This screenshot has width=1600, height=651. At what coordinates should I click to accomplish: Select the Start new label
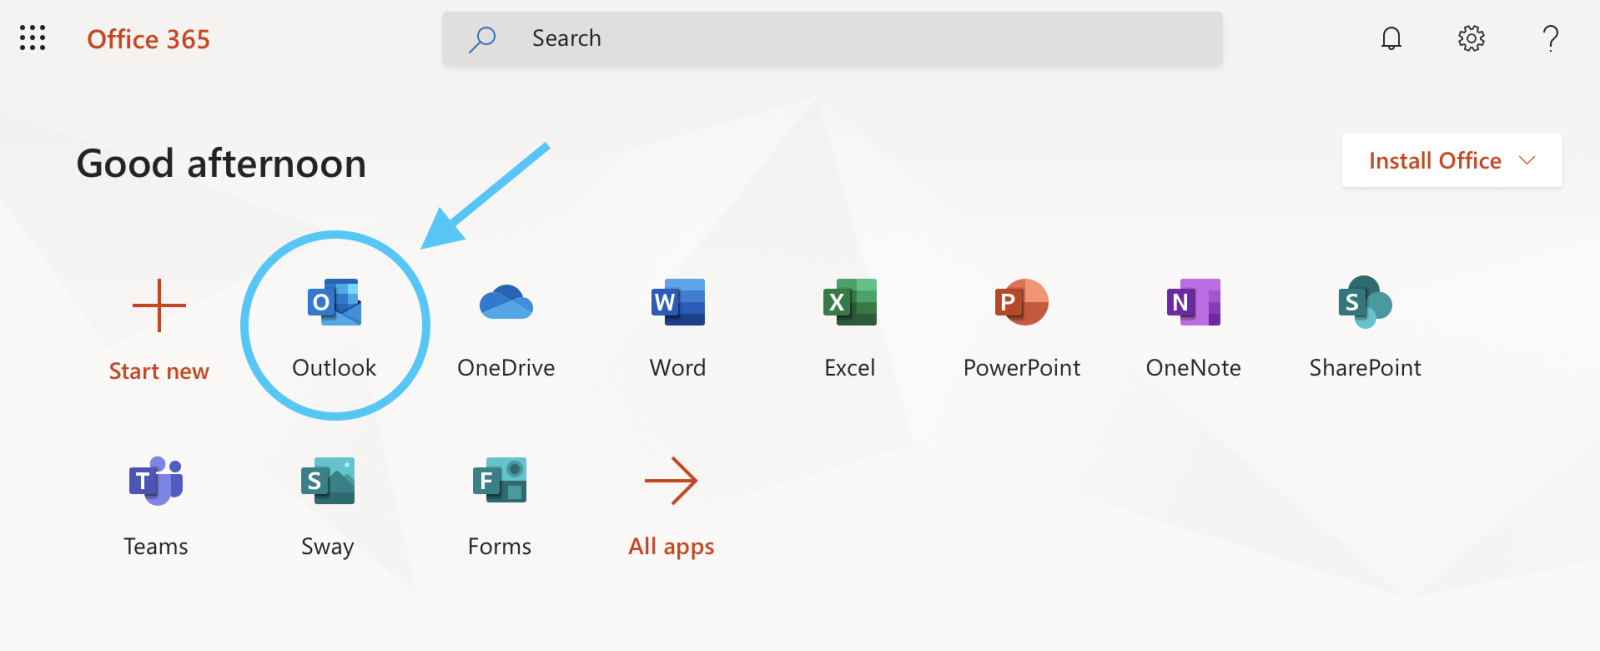[159, 371]
